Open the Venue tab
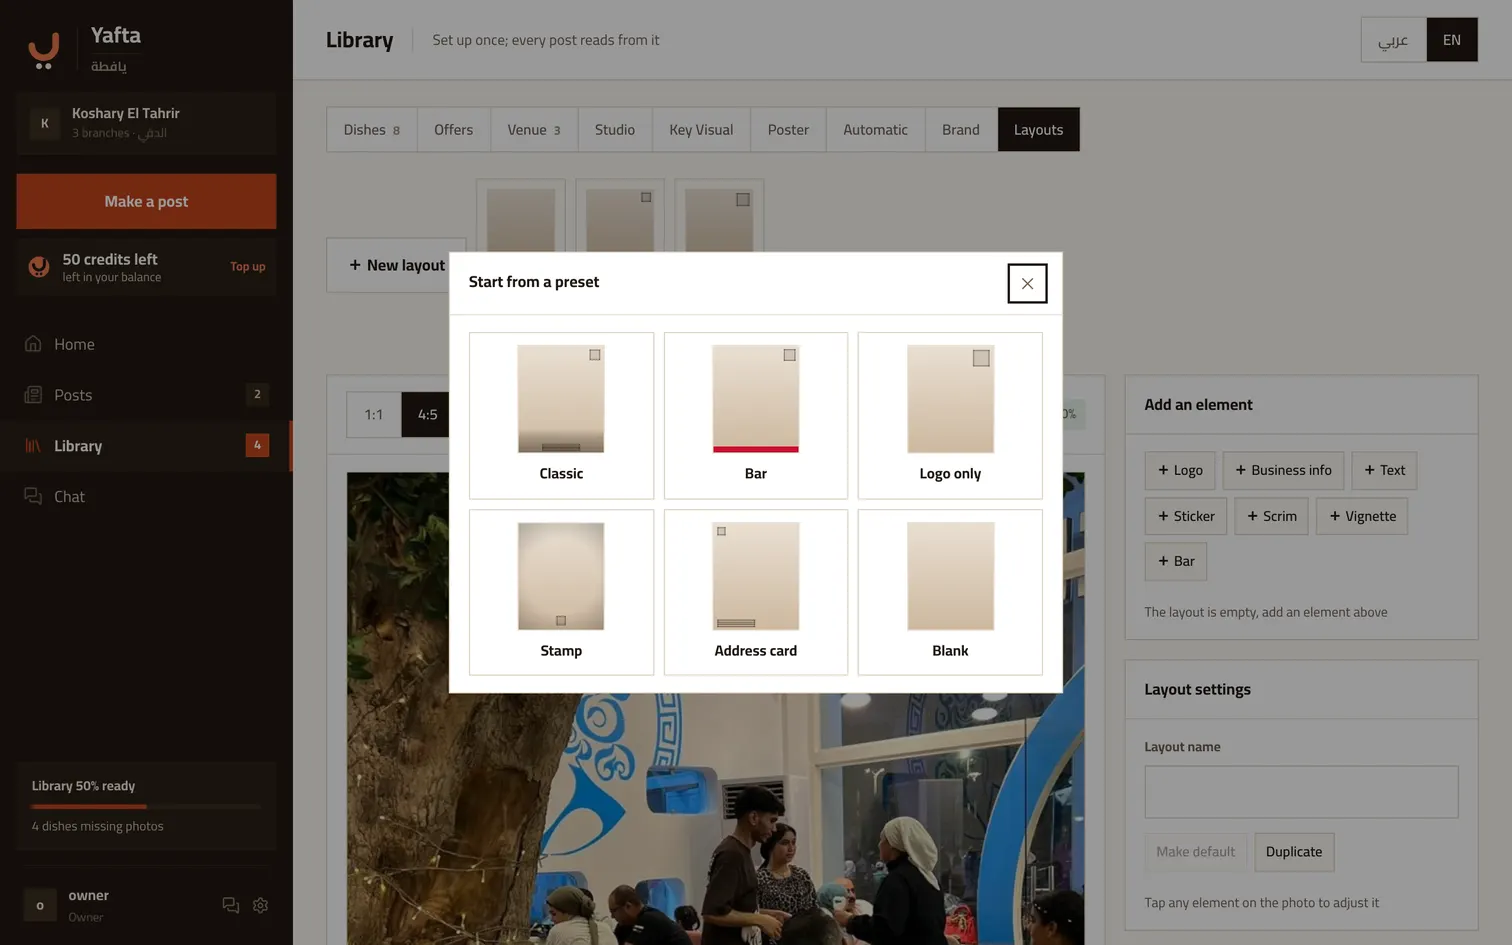This screenshot has height=945, width=1512. (x=534, y=130)
